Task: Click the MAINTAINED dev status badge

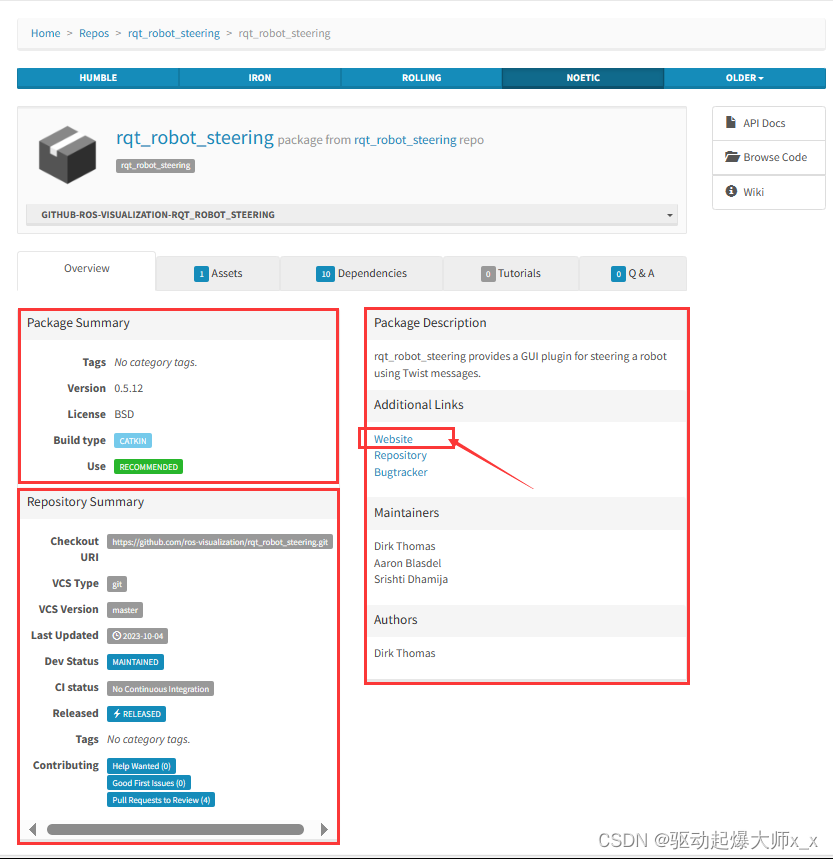Action: pyautogui.click(x=135, y=662)
